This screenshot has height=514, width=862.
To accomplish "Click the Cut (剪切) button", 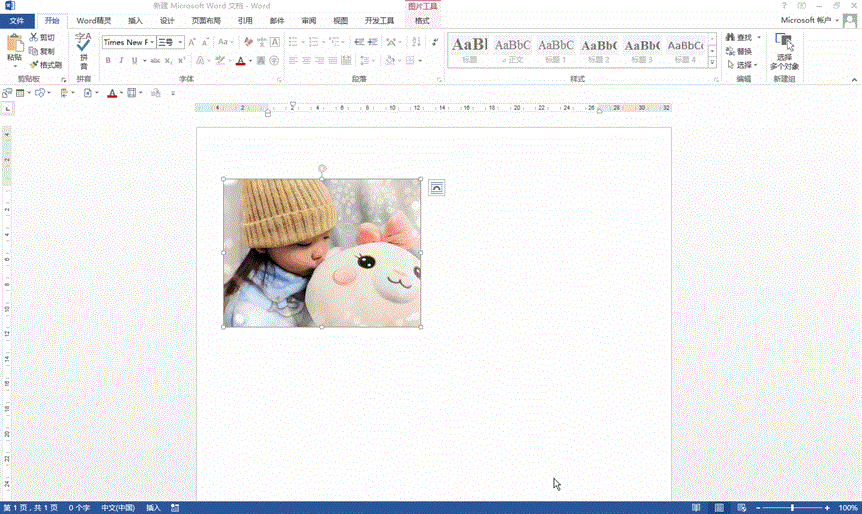I will [42, 37].
